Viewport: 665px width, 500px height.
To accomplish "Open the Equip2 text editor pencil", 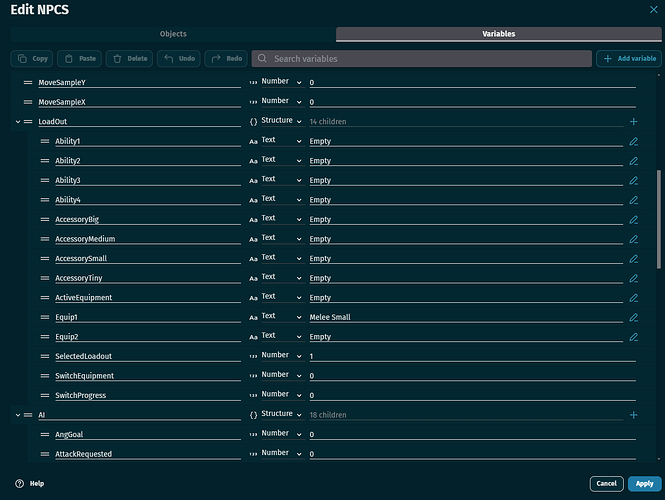I will pos(633,337).
